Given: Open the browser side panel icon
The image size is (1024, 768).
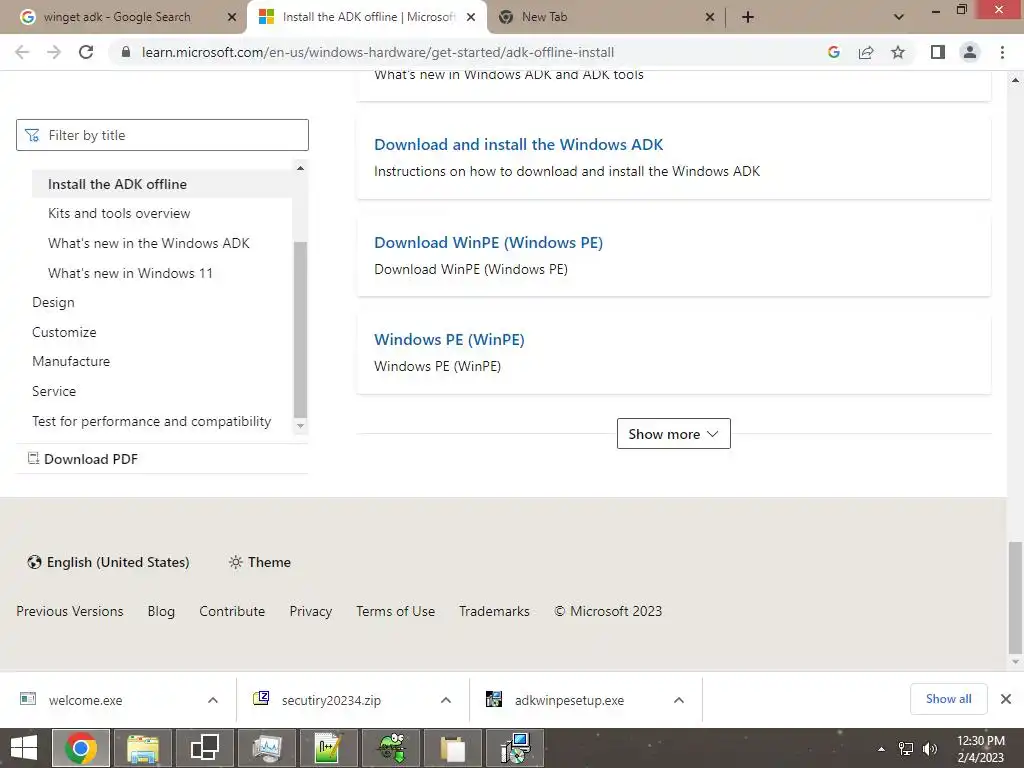Looking at the screenshot, I should tap(938, 52).
